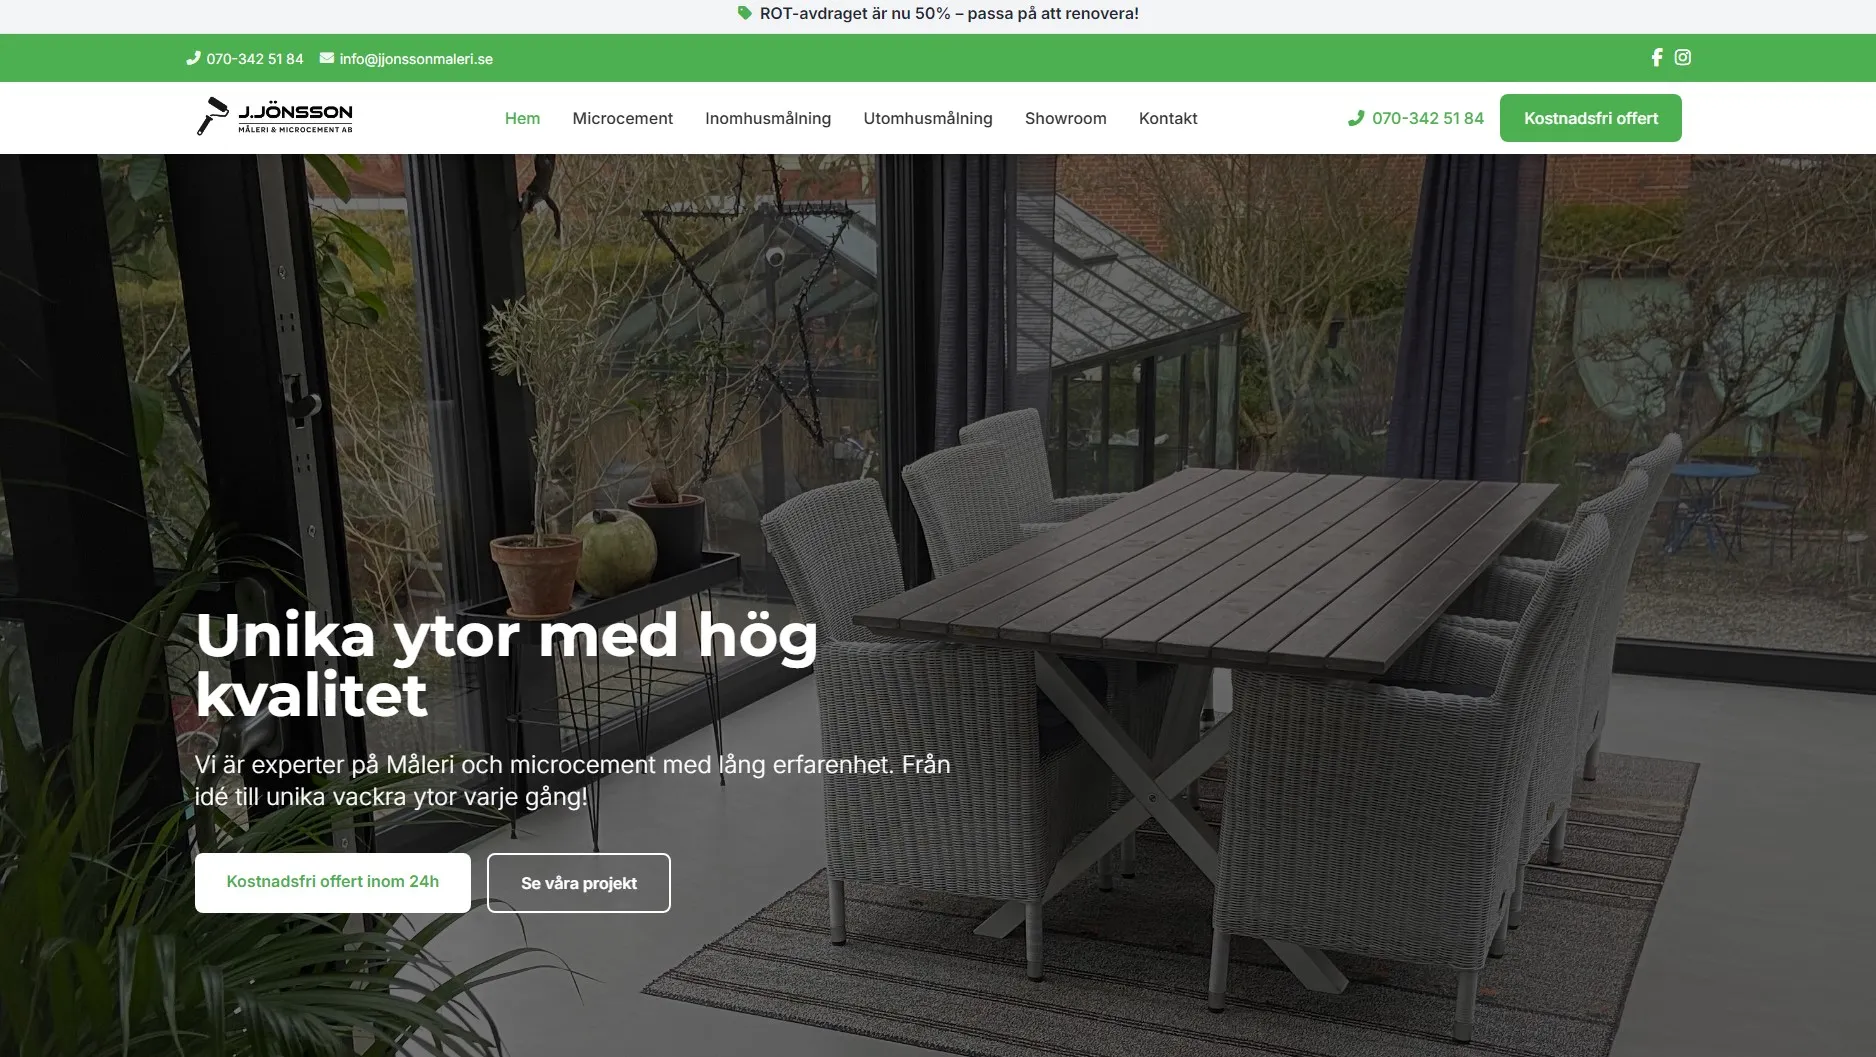Go to the Microcement page

622,118
